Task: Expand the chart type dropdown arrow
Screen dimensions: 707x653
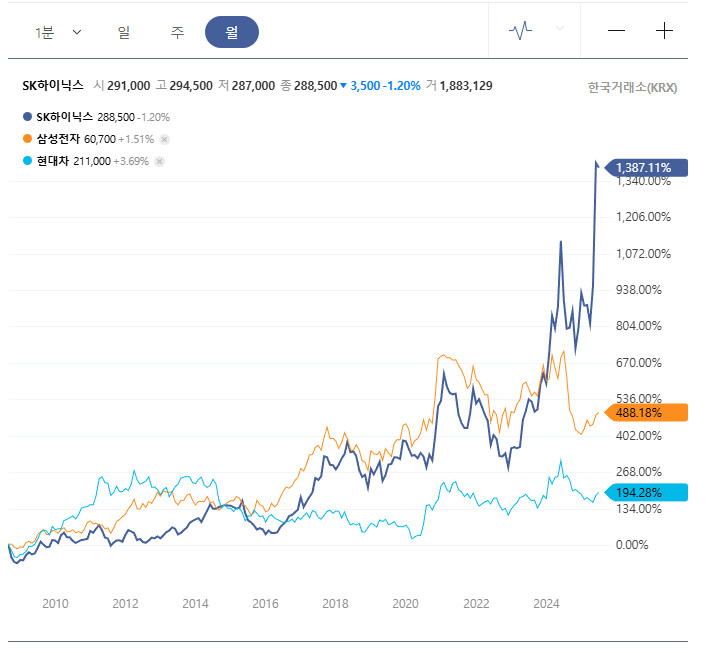Action: pos(560,29)
